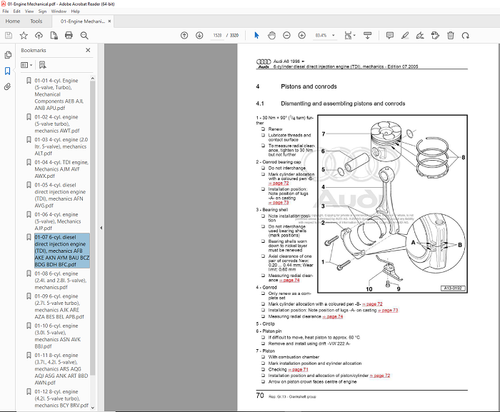Follow page 73 link in Conrod installation position
This screenshot has height=412, width=500.
[388, 310]
